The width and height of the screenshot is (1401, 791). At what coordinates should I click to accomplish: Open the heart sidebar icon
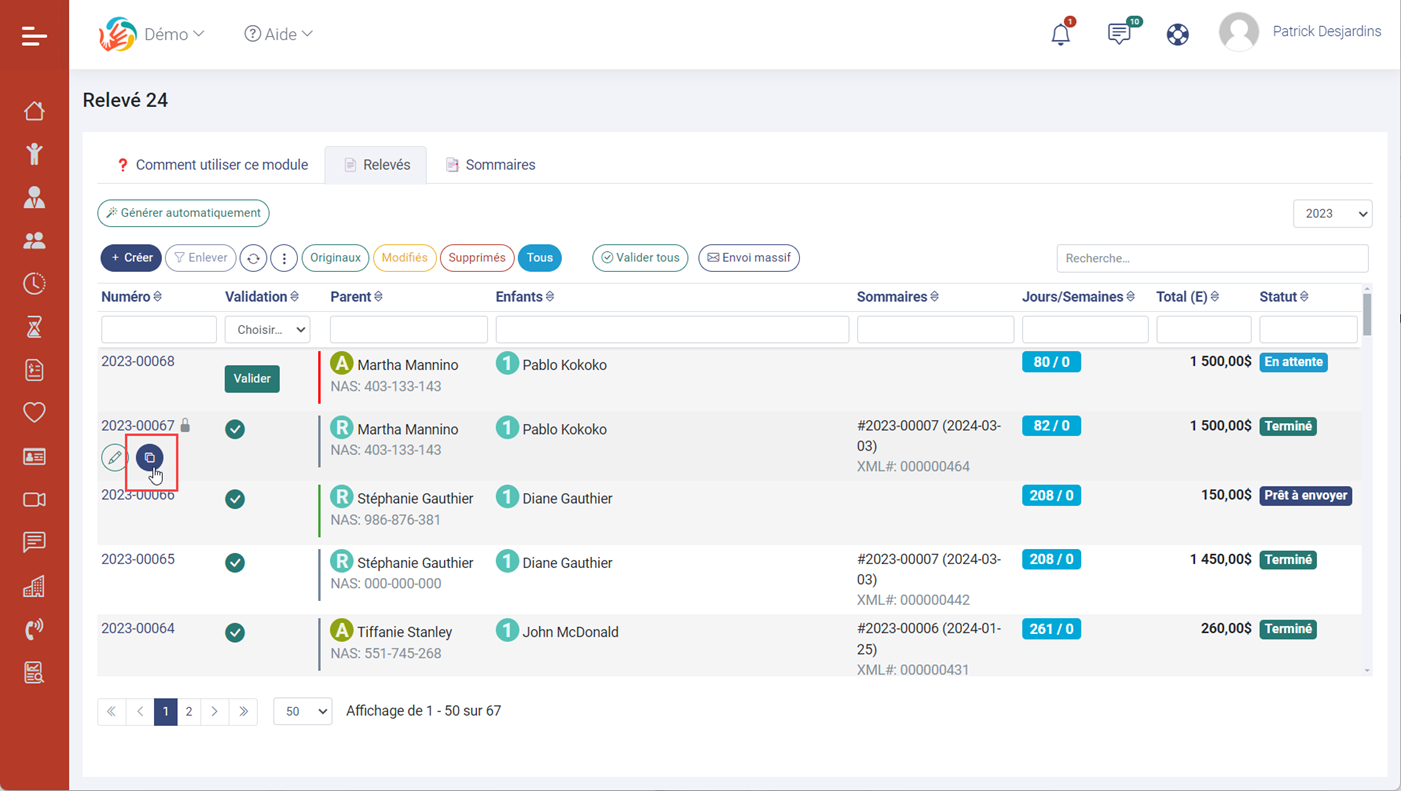click(34, 412)
